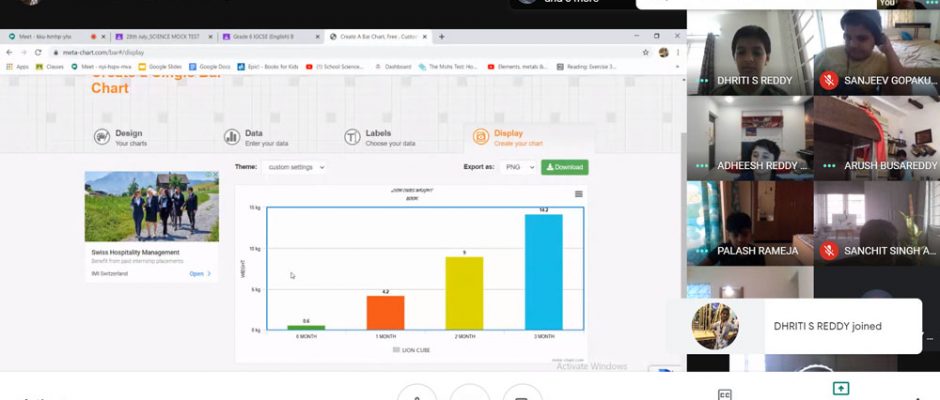Open options dots on ARUSH BUSAREDDY tile

pyautogui.click(x=830, y=166)
